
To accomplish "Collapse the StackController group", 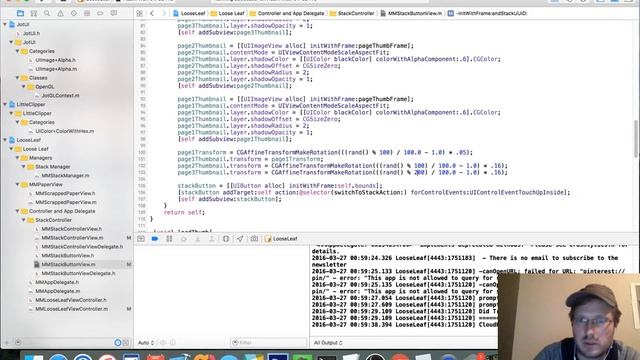I will pyautogui.click(x=24, y=220).
